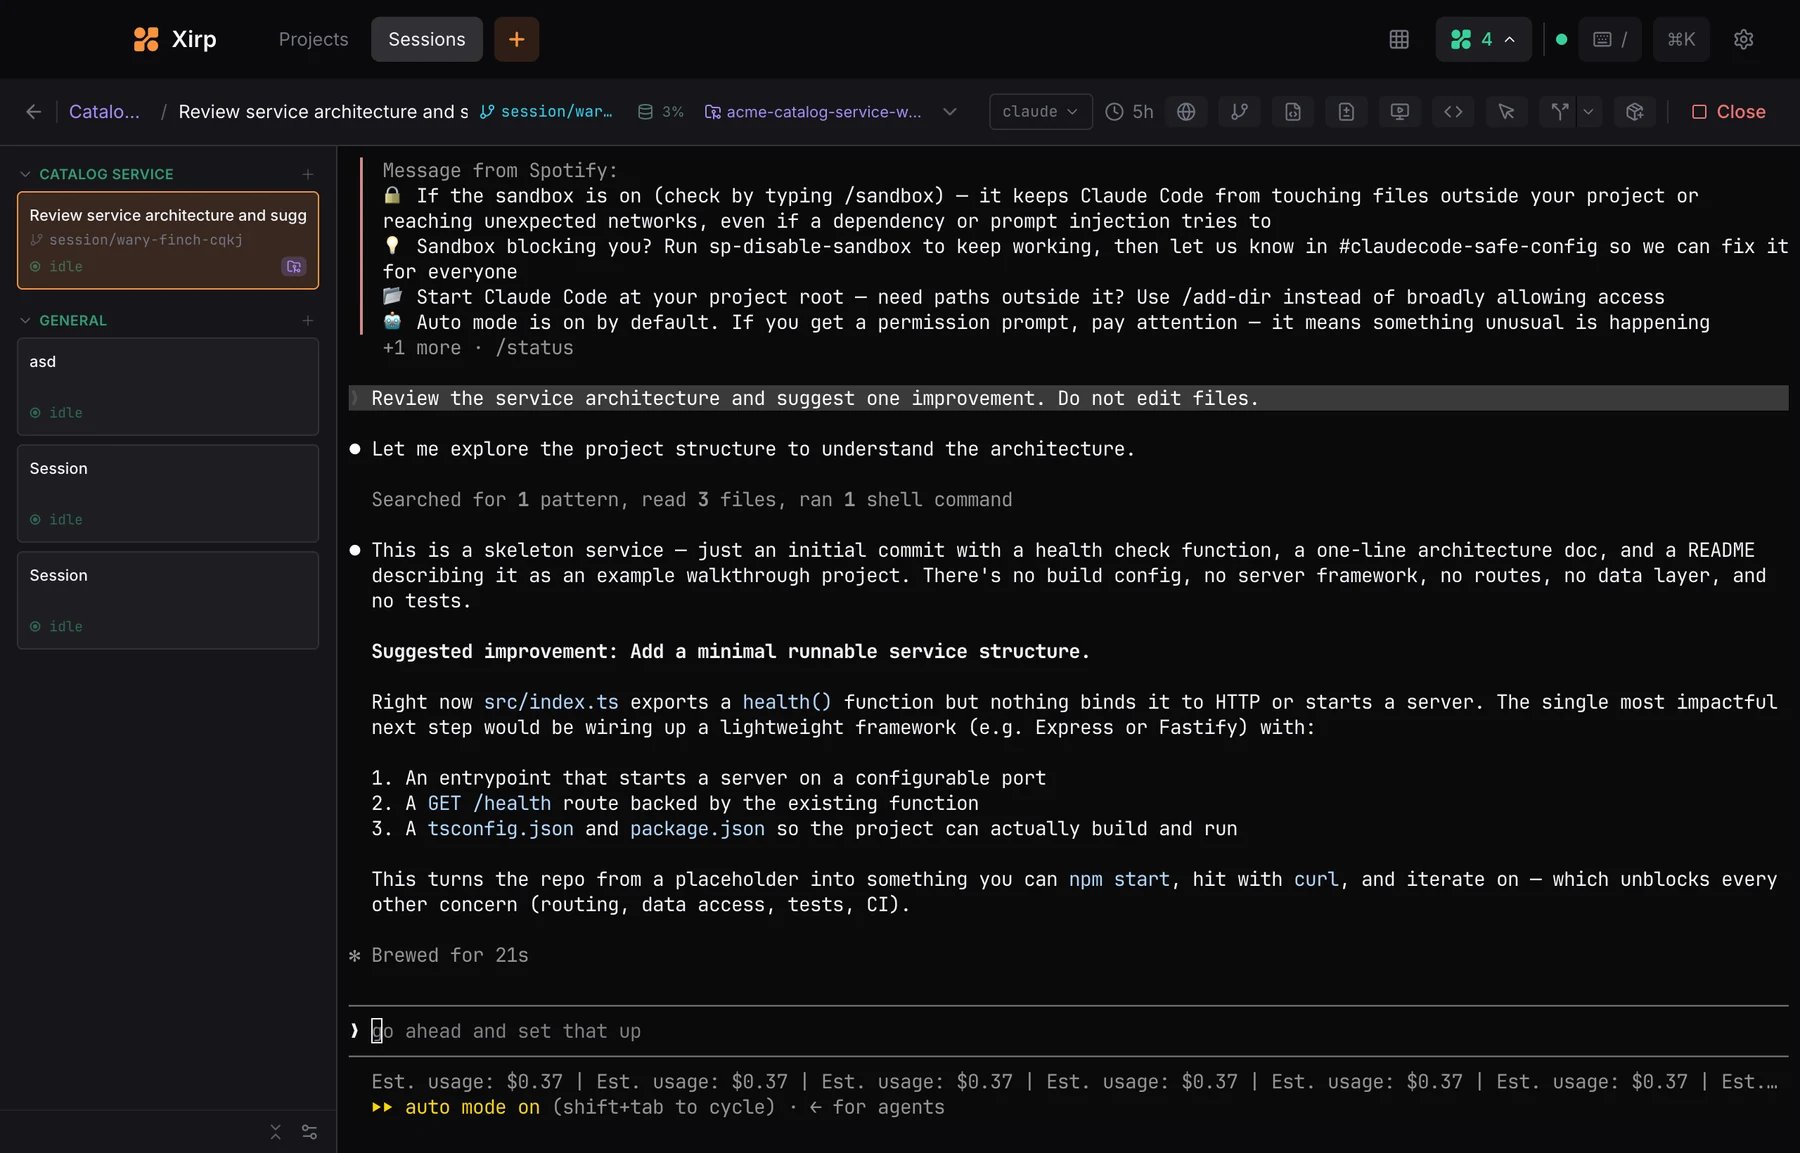Screen dimensions: 1800x1153
Task: Expand 'Searched for 1 pattern, read 3 files' summary
Action: [x=692, y=500]
